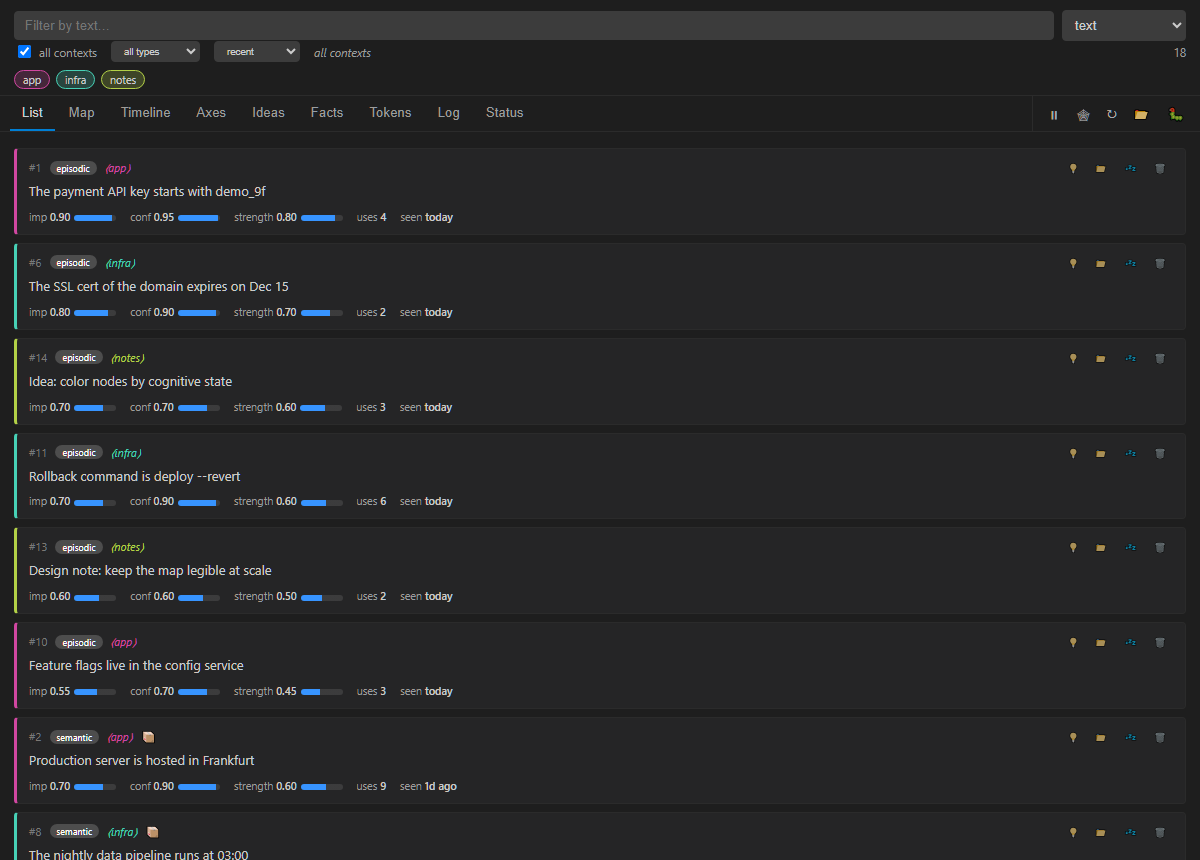Click (notes) tag on Design note row
The width and height of the screenshot is (1200, 860).
click(x=127, y=547)
